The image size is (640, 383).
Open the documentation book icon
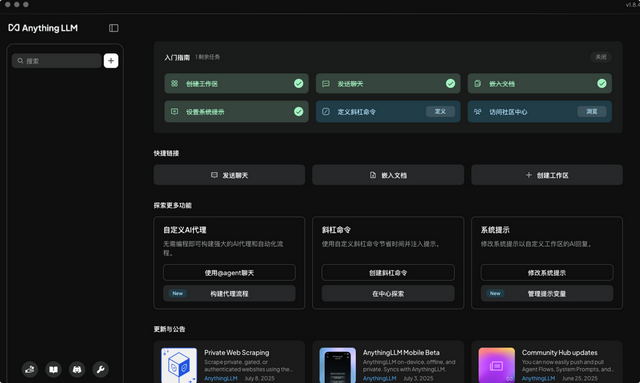pyautogui.click(x=53, y=370)
